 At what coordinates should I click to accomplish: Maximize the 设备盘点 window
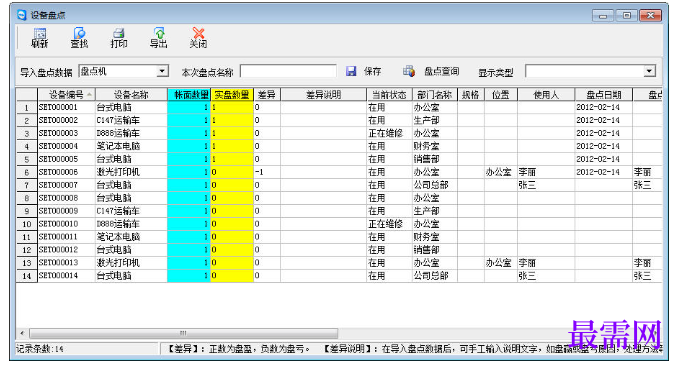626,16
